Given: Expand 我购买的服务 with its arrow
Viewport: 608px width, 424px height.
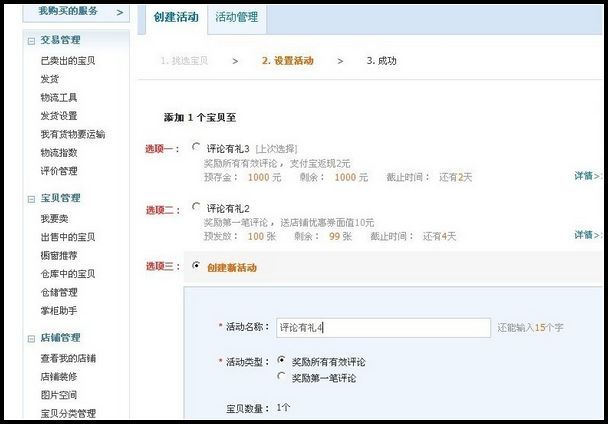Looking at the screenshot, I should coord(120,13).
